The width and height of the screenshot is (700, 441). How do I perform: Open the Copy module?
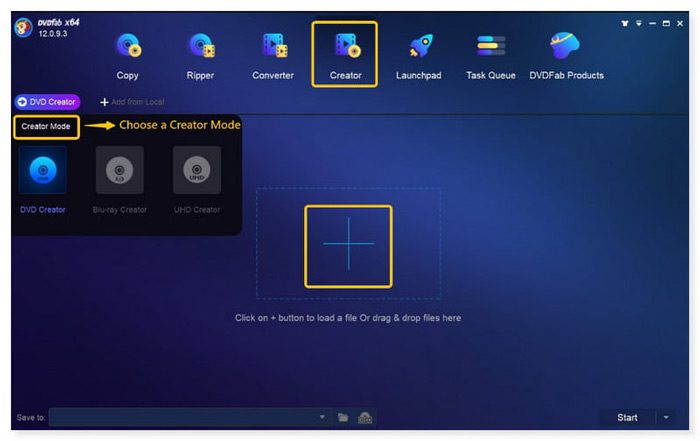click(x=128, y=55)
